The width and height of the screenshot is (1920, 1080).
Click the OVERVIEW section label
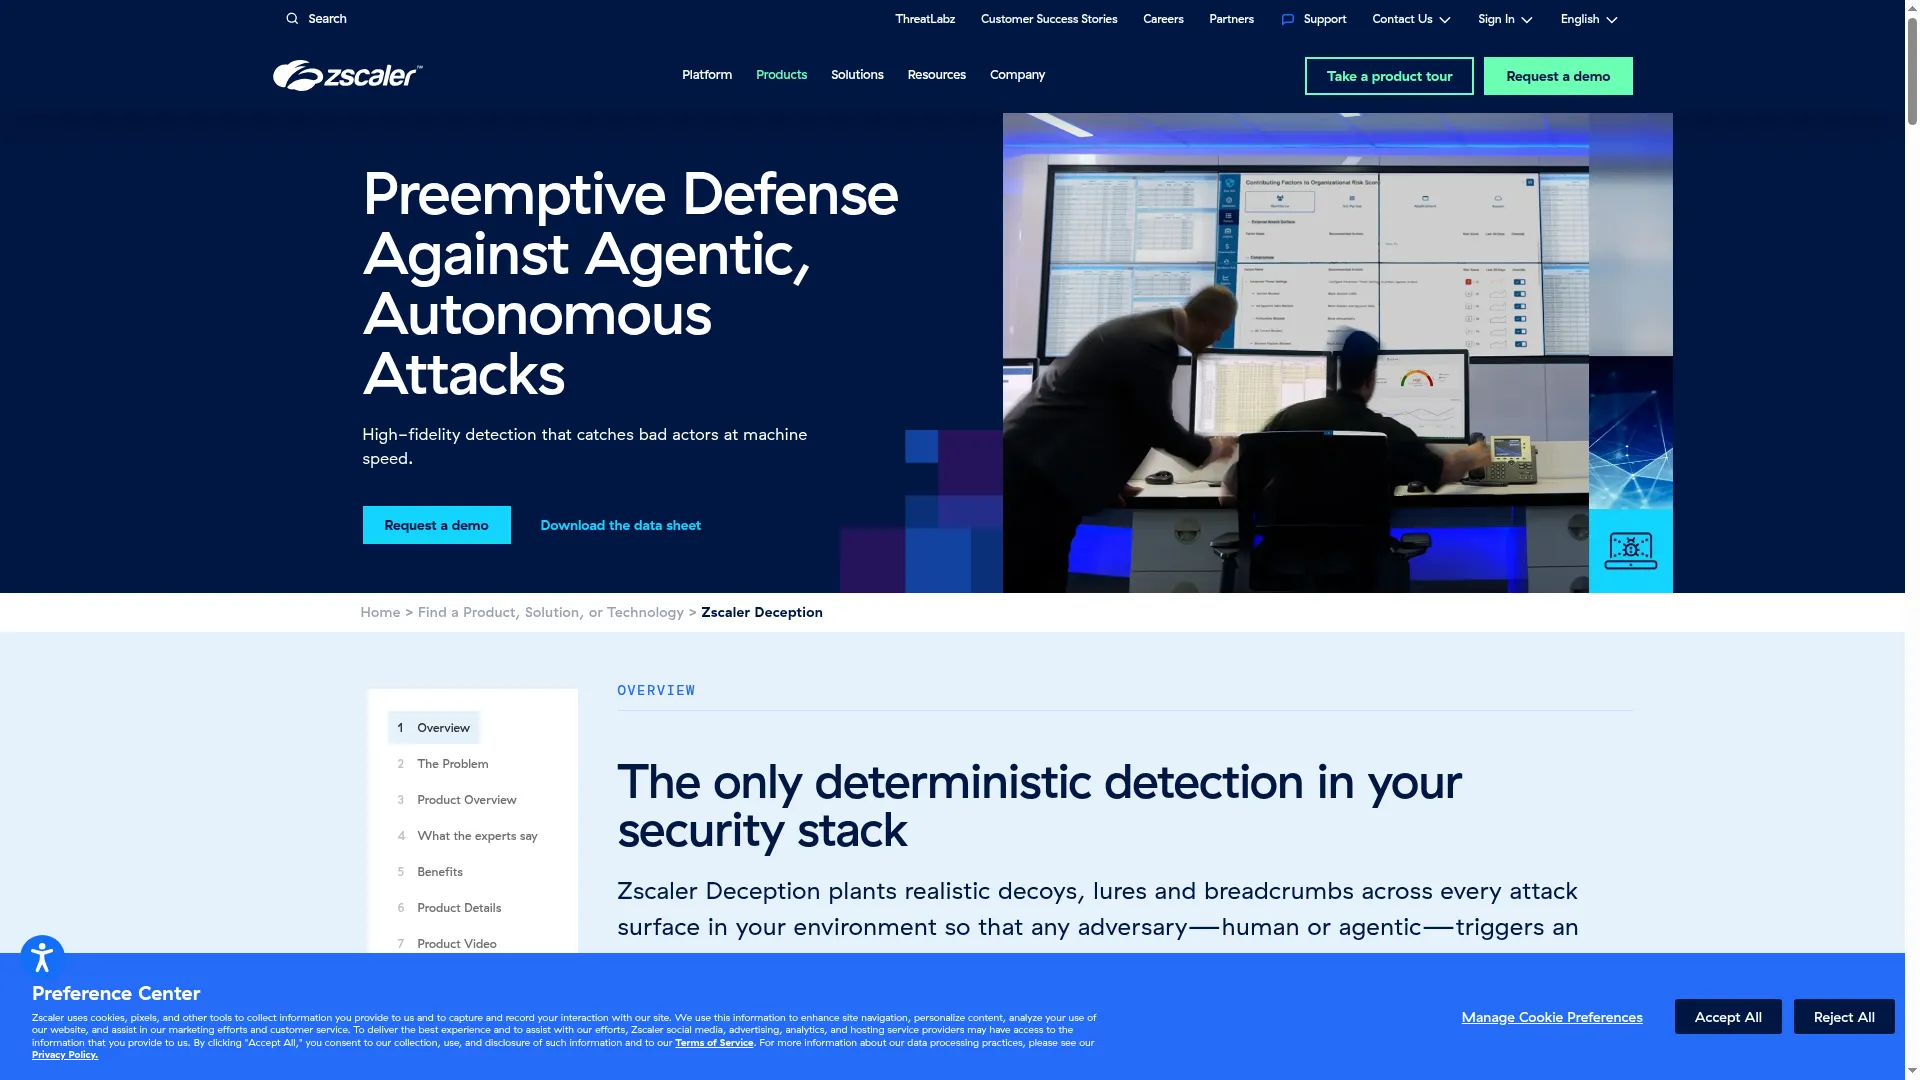tap(656, 691)
